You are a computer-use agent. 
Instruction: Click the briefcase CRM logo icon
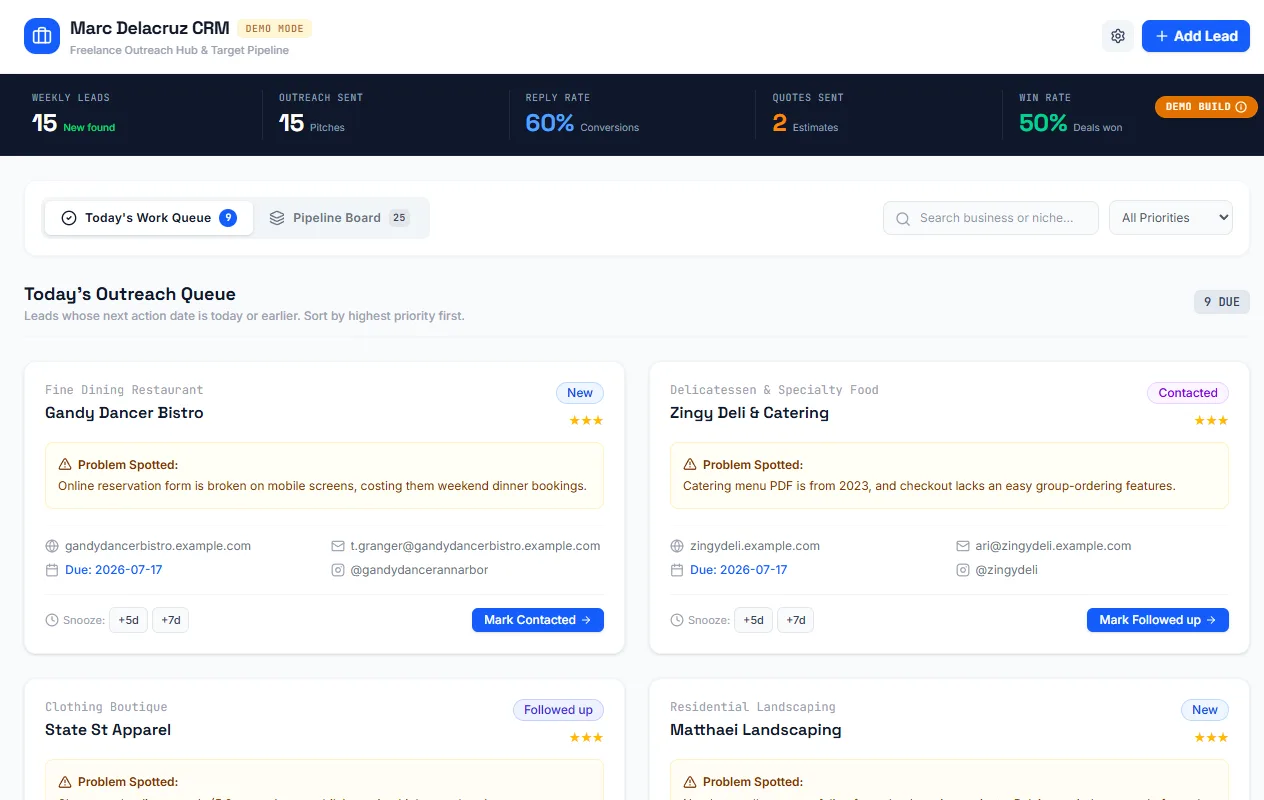42,36
